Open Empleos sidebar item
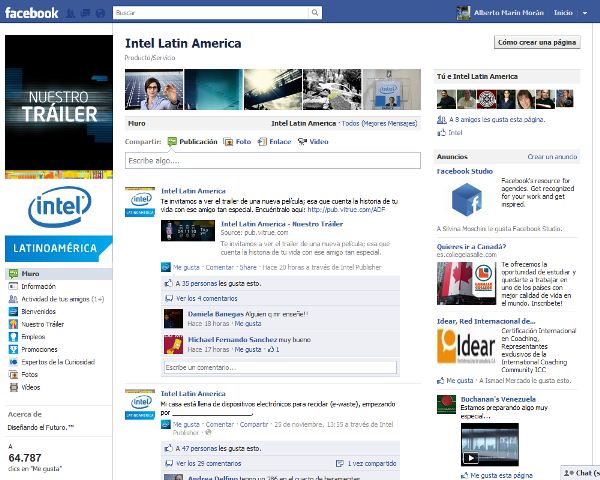This screenshot has width=600, height=480. (27, 337)
